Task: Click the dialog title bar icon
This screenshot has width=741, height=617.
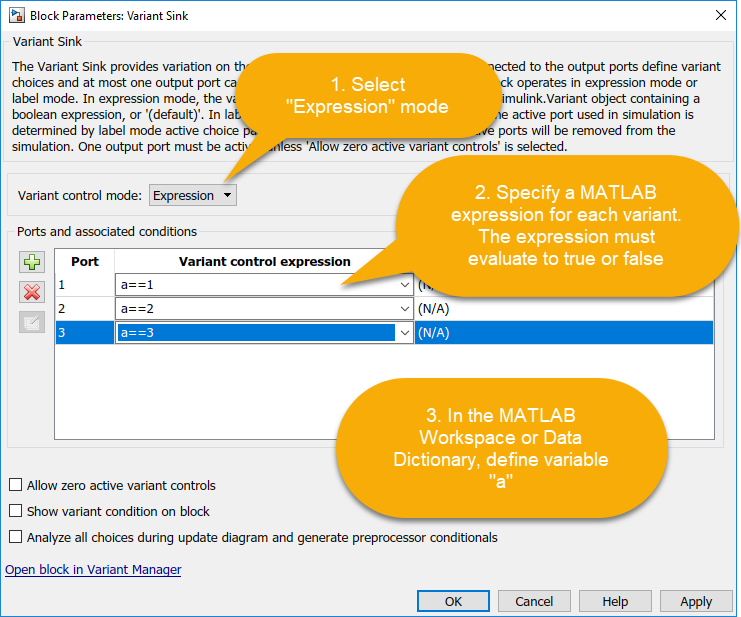Action: point(15,15)
